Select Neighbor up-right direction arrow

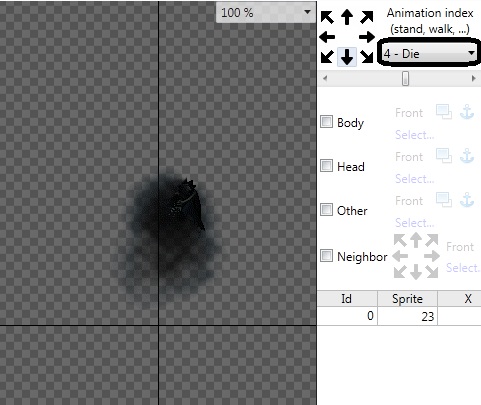(x=432, y=240)
